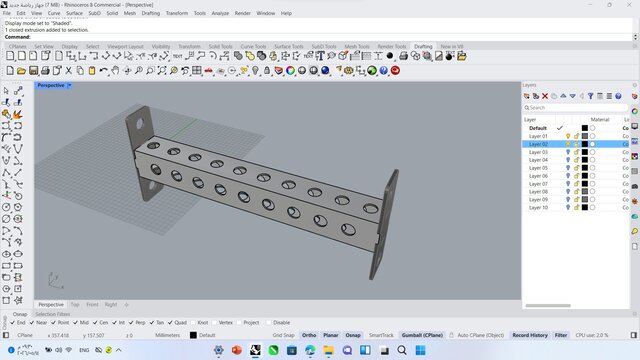The width and height of the screenshot is (640, 360).
Task: Click the Print icon in standard toolbar
Action: (45, 71)
